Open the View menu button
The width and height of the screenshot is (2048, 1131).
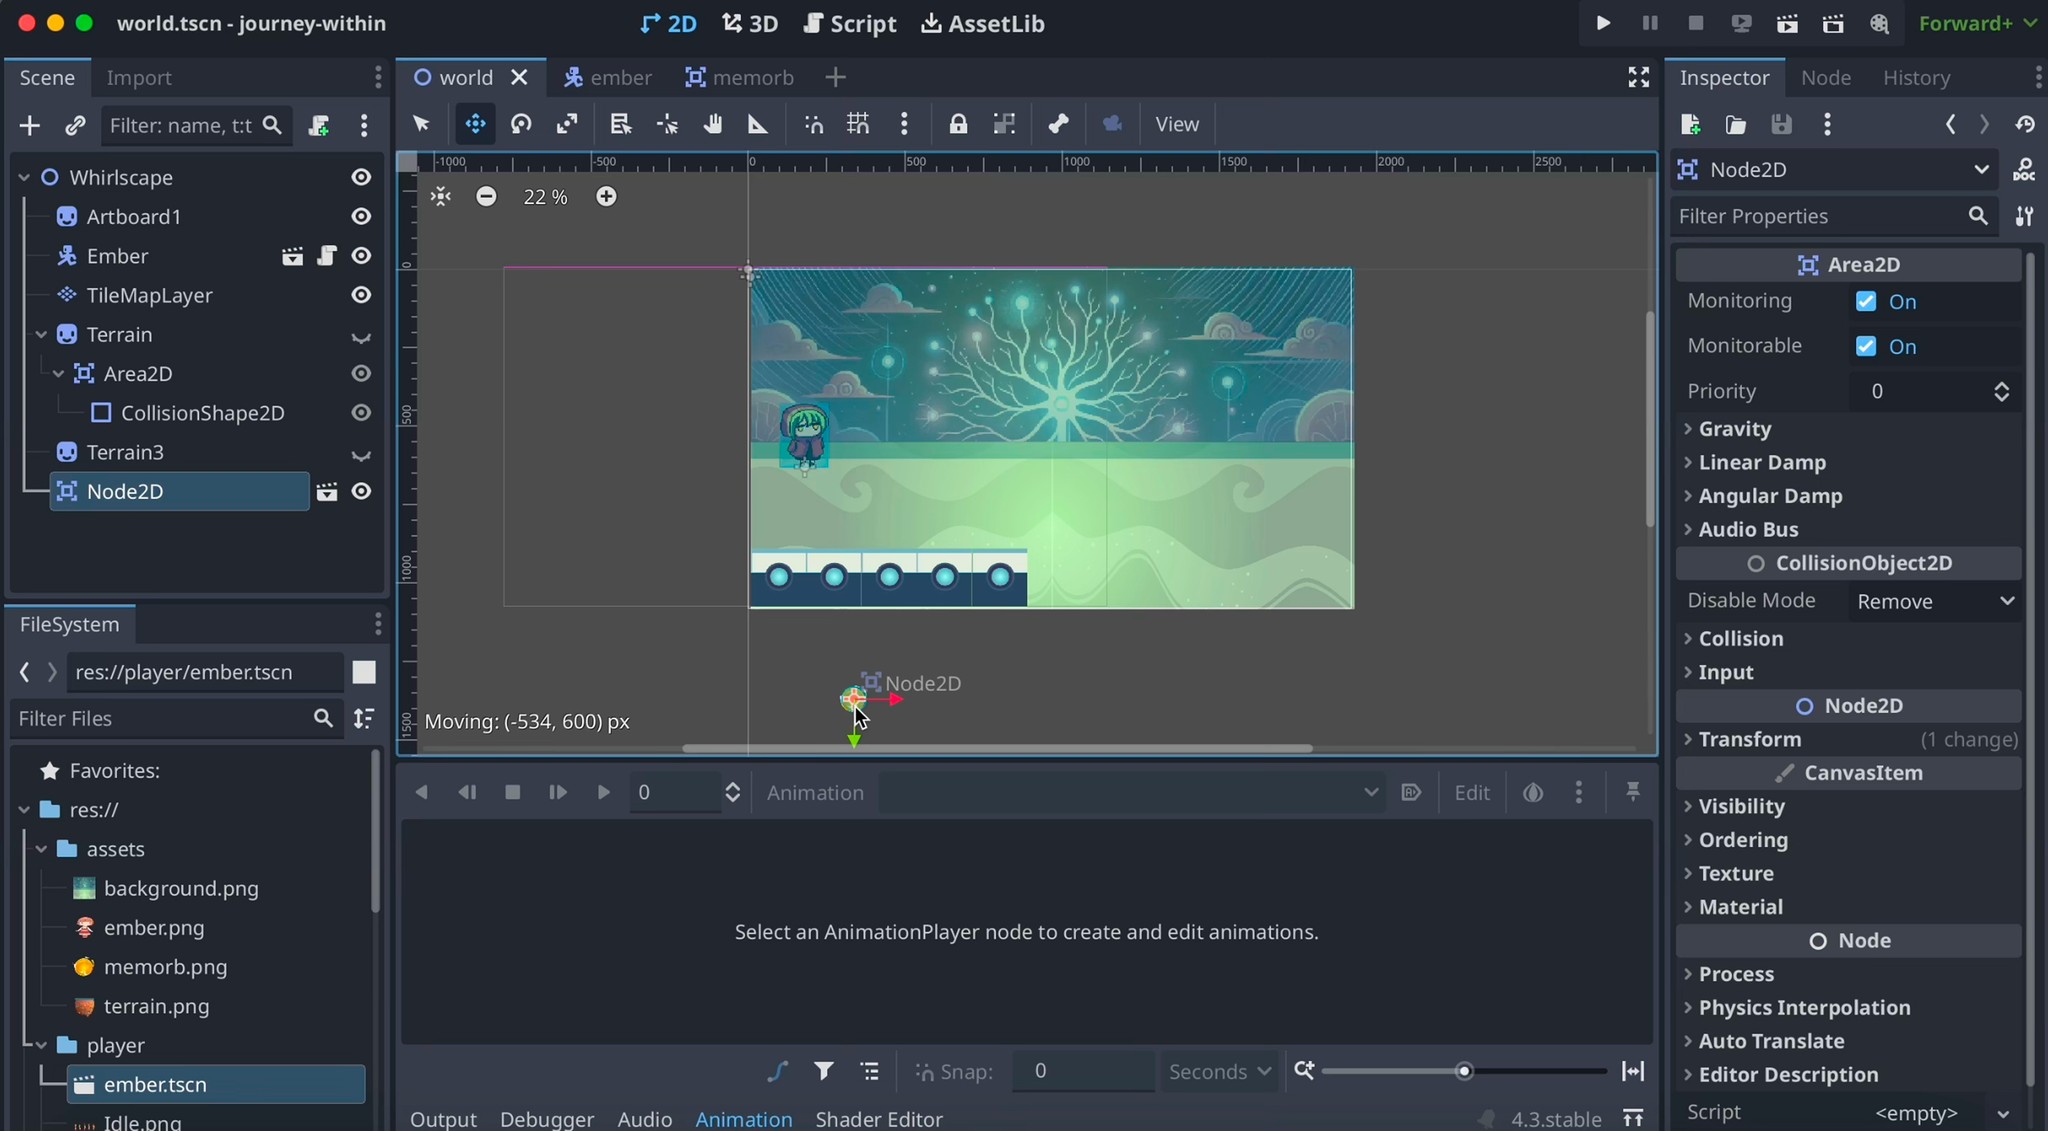(1176, 124)
